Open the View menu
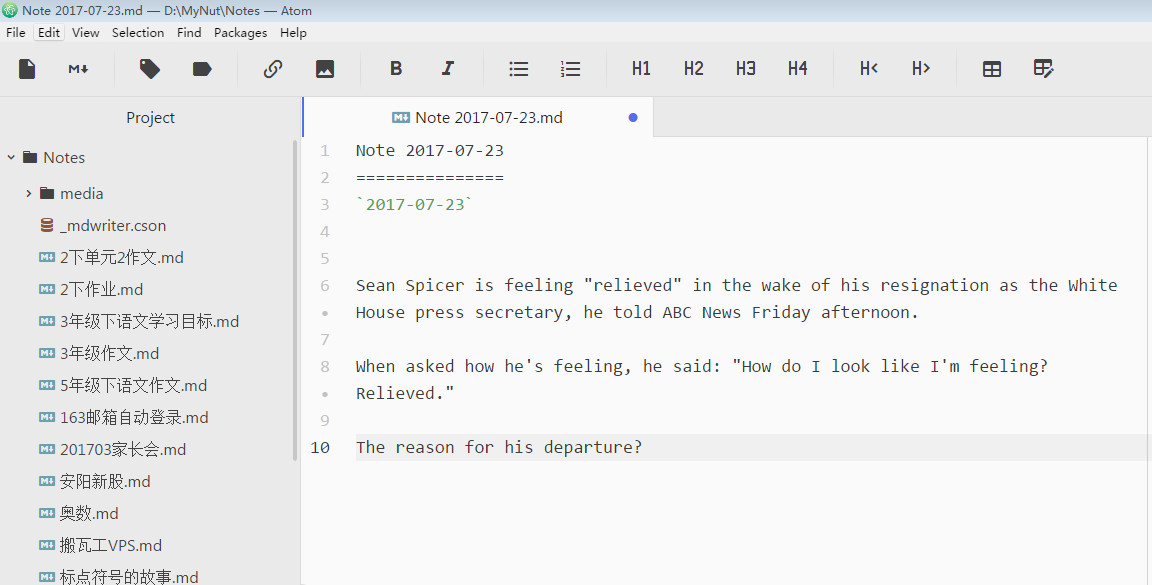The height and width of the screenshot is (585, 1152). coord(85,32)
